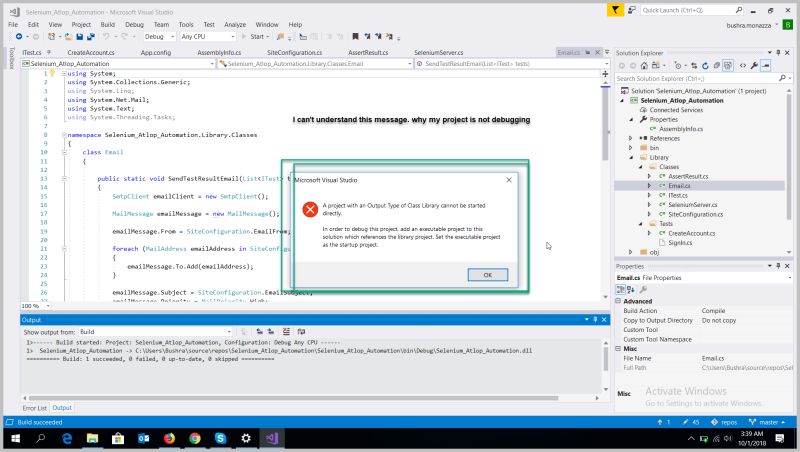
Task: Open the Debug menu
Action: click(x=134, y=24)
